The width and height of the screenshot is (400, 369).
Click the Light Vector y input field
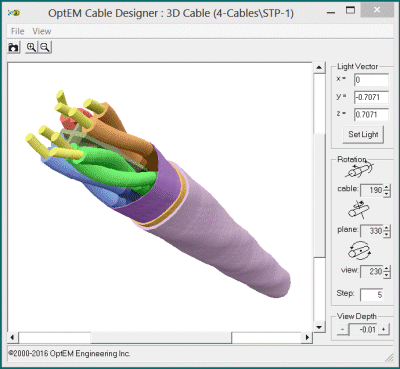click(x=371, y=97)
